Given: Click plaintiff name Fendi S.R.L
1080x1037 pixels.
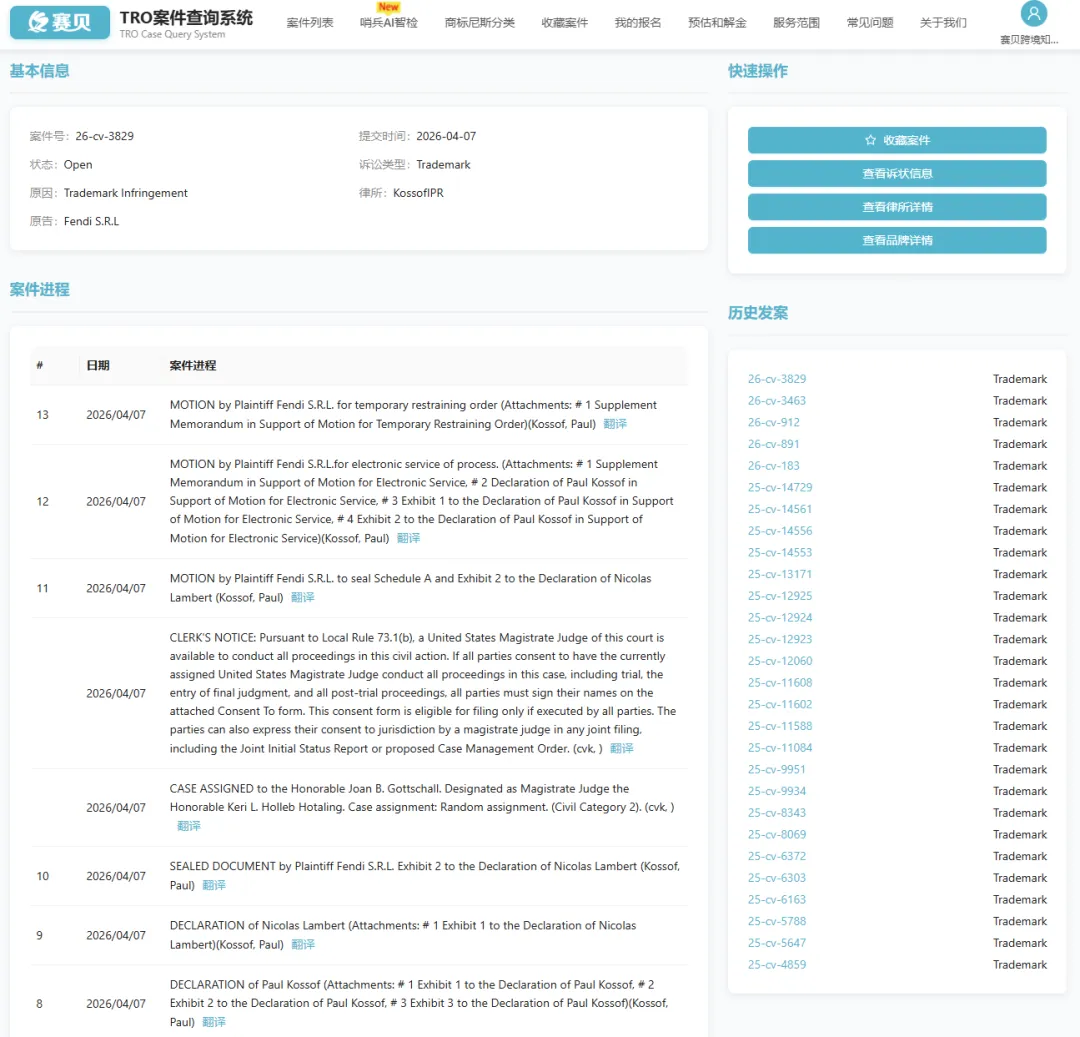Looking at the screenshot, I should point(92,222).
